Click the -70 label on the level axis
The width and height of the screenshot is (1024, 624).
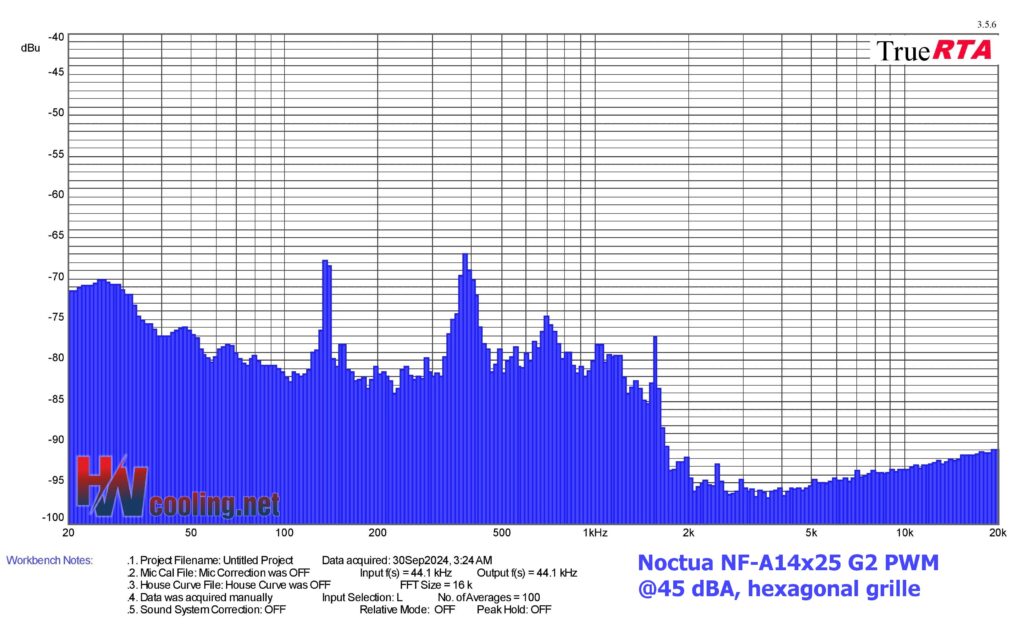click(55, 277)
